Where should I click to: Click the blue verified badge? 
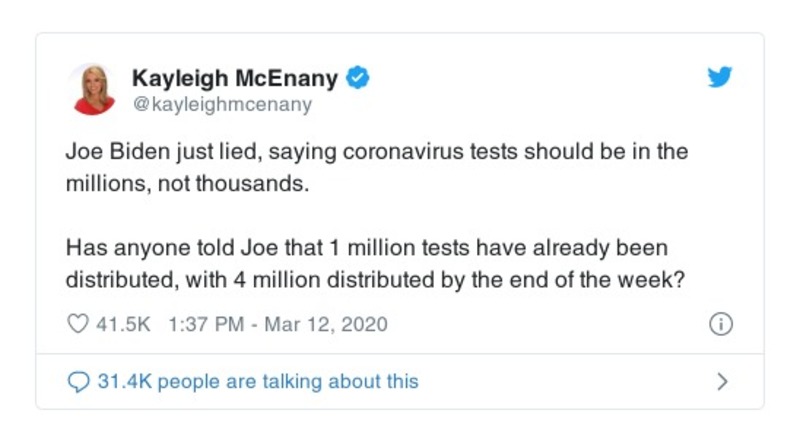pyautogui.click(x=357, y=78)
